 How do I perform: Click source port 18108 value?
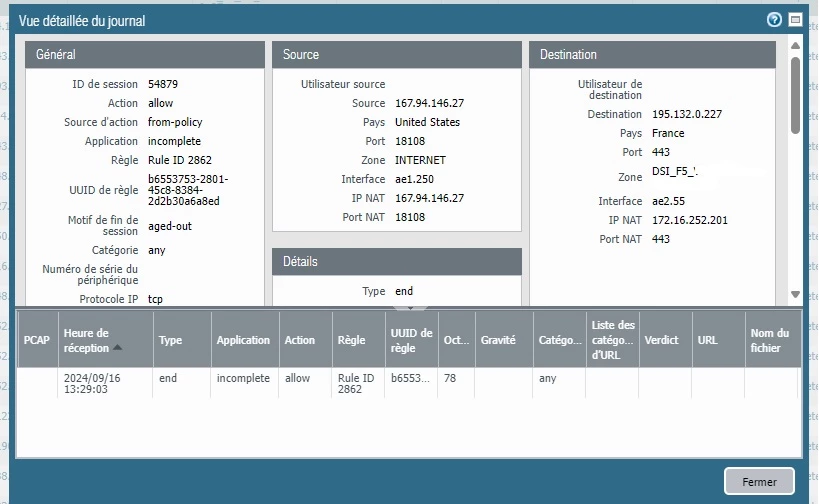coord(410,142)
